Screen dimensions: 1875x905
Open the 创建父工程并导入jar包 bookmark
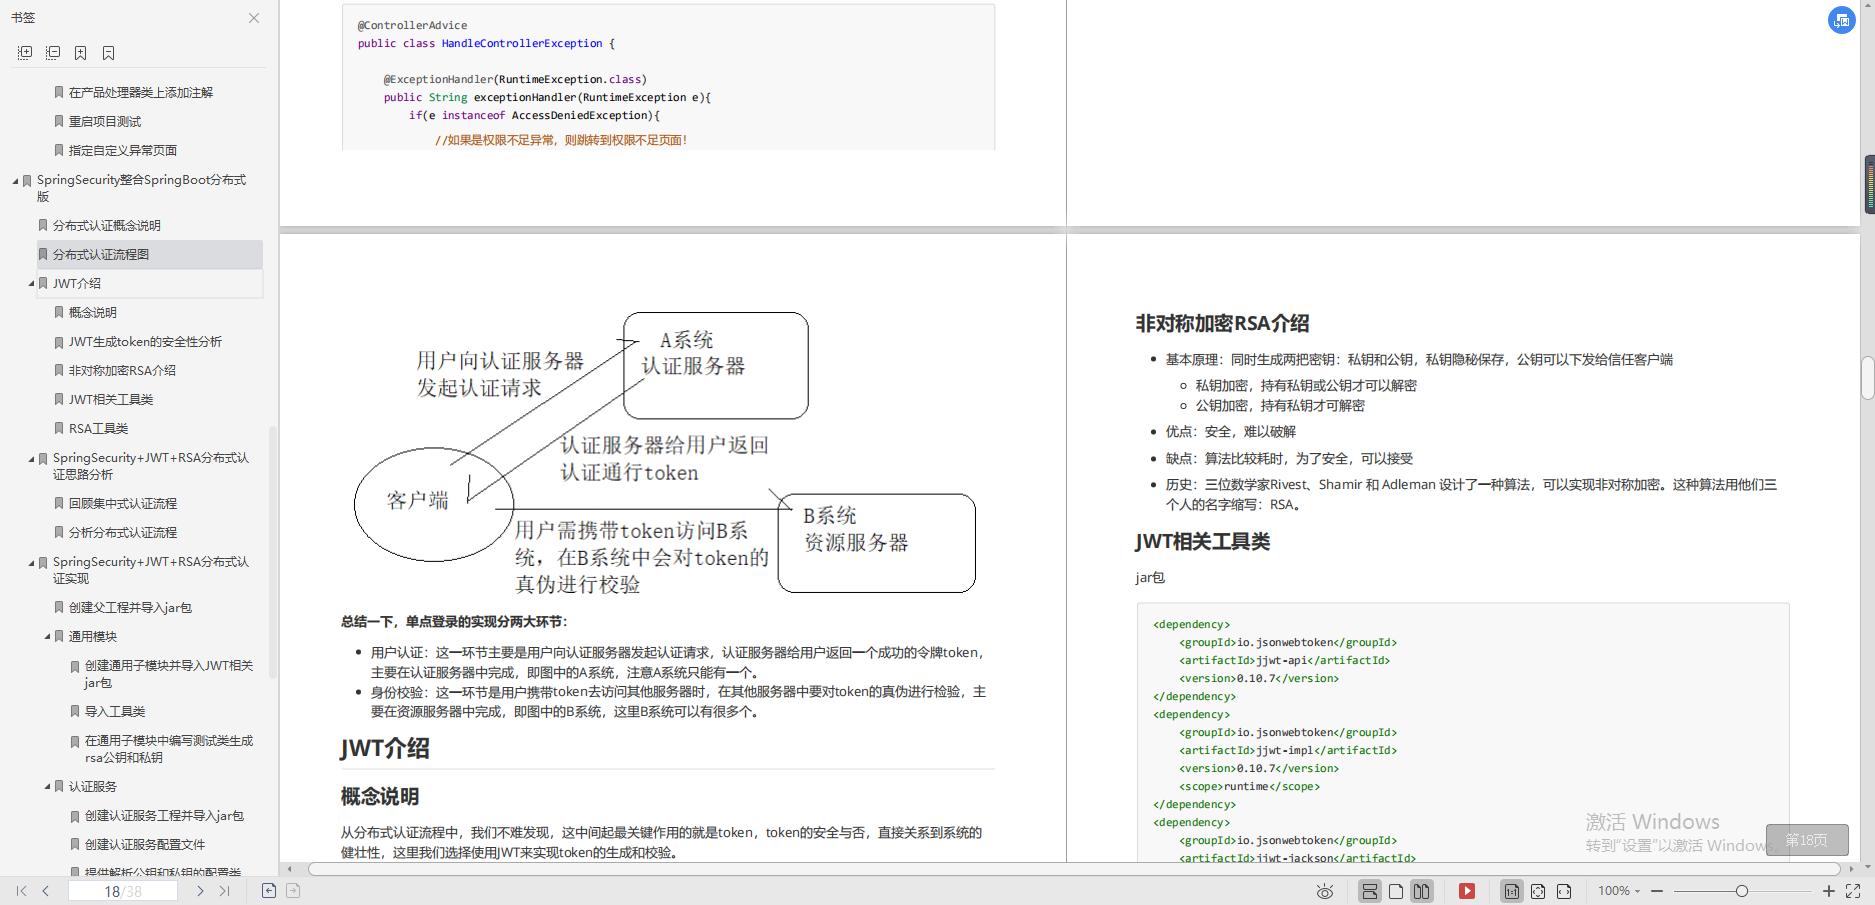click(130, 607)
